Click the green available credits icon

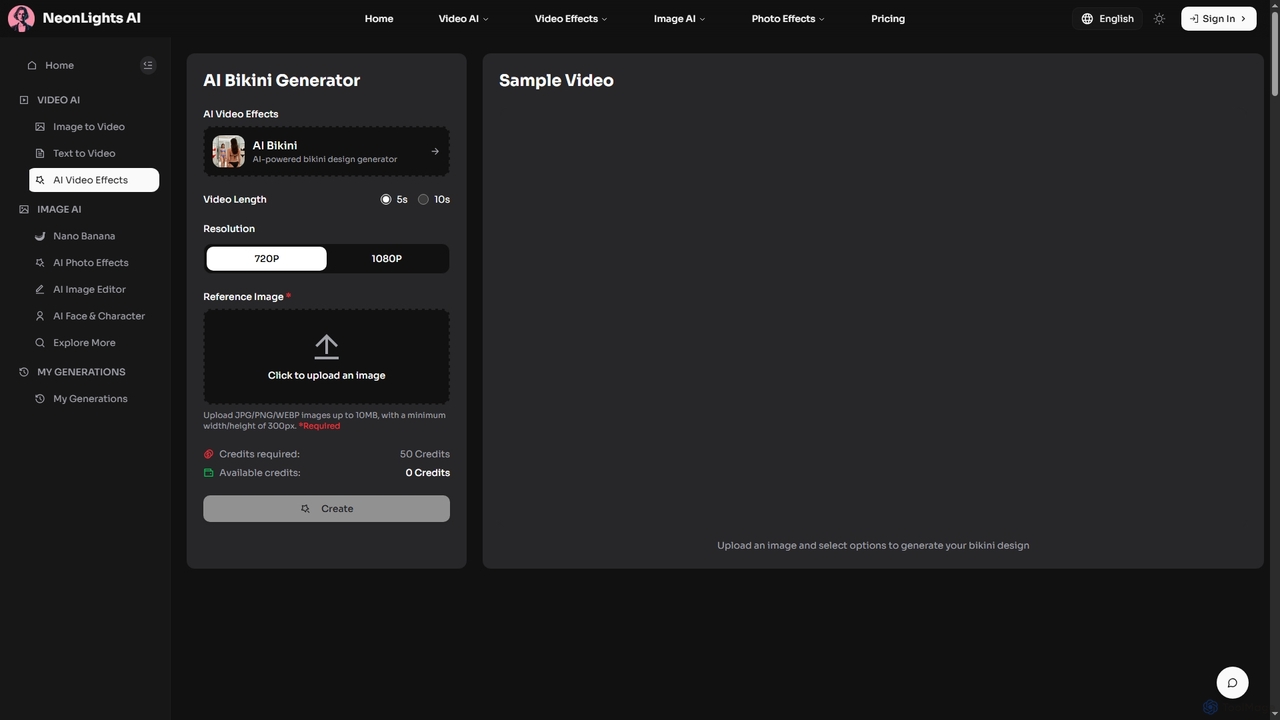point(209,473)
